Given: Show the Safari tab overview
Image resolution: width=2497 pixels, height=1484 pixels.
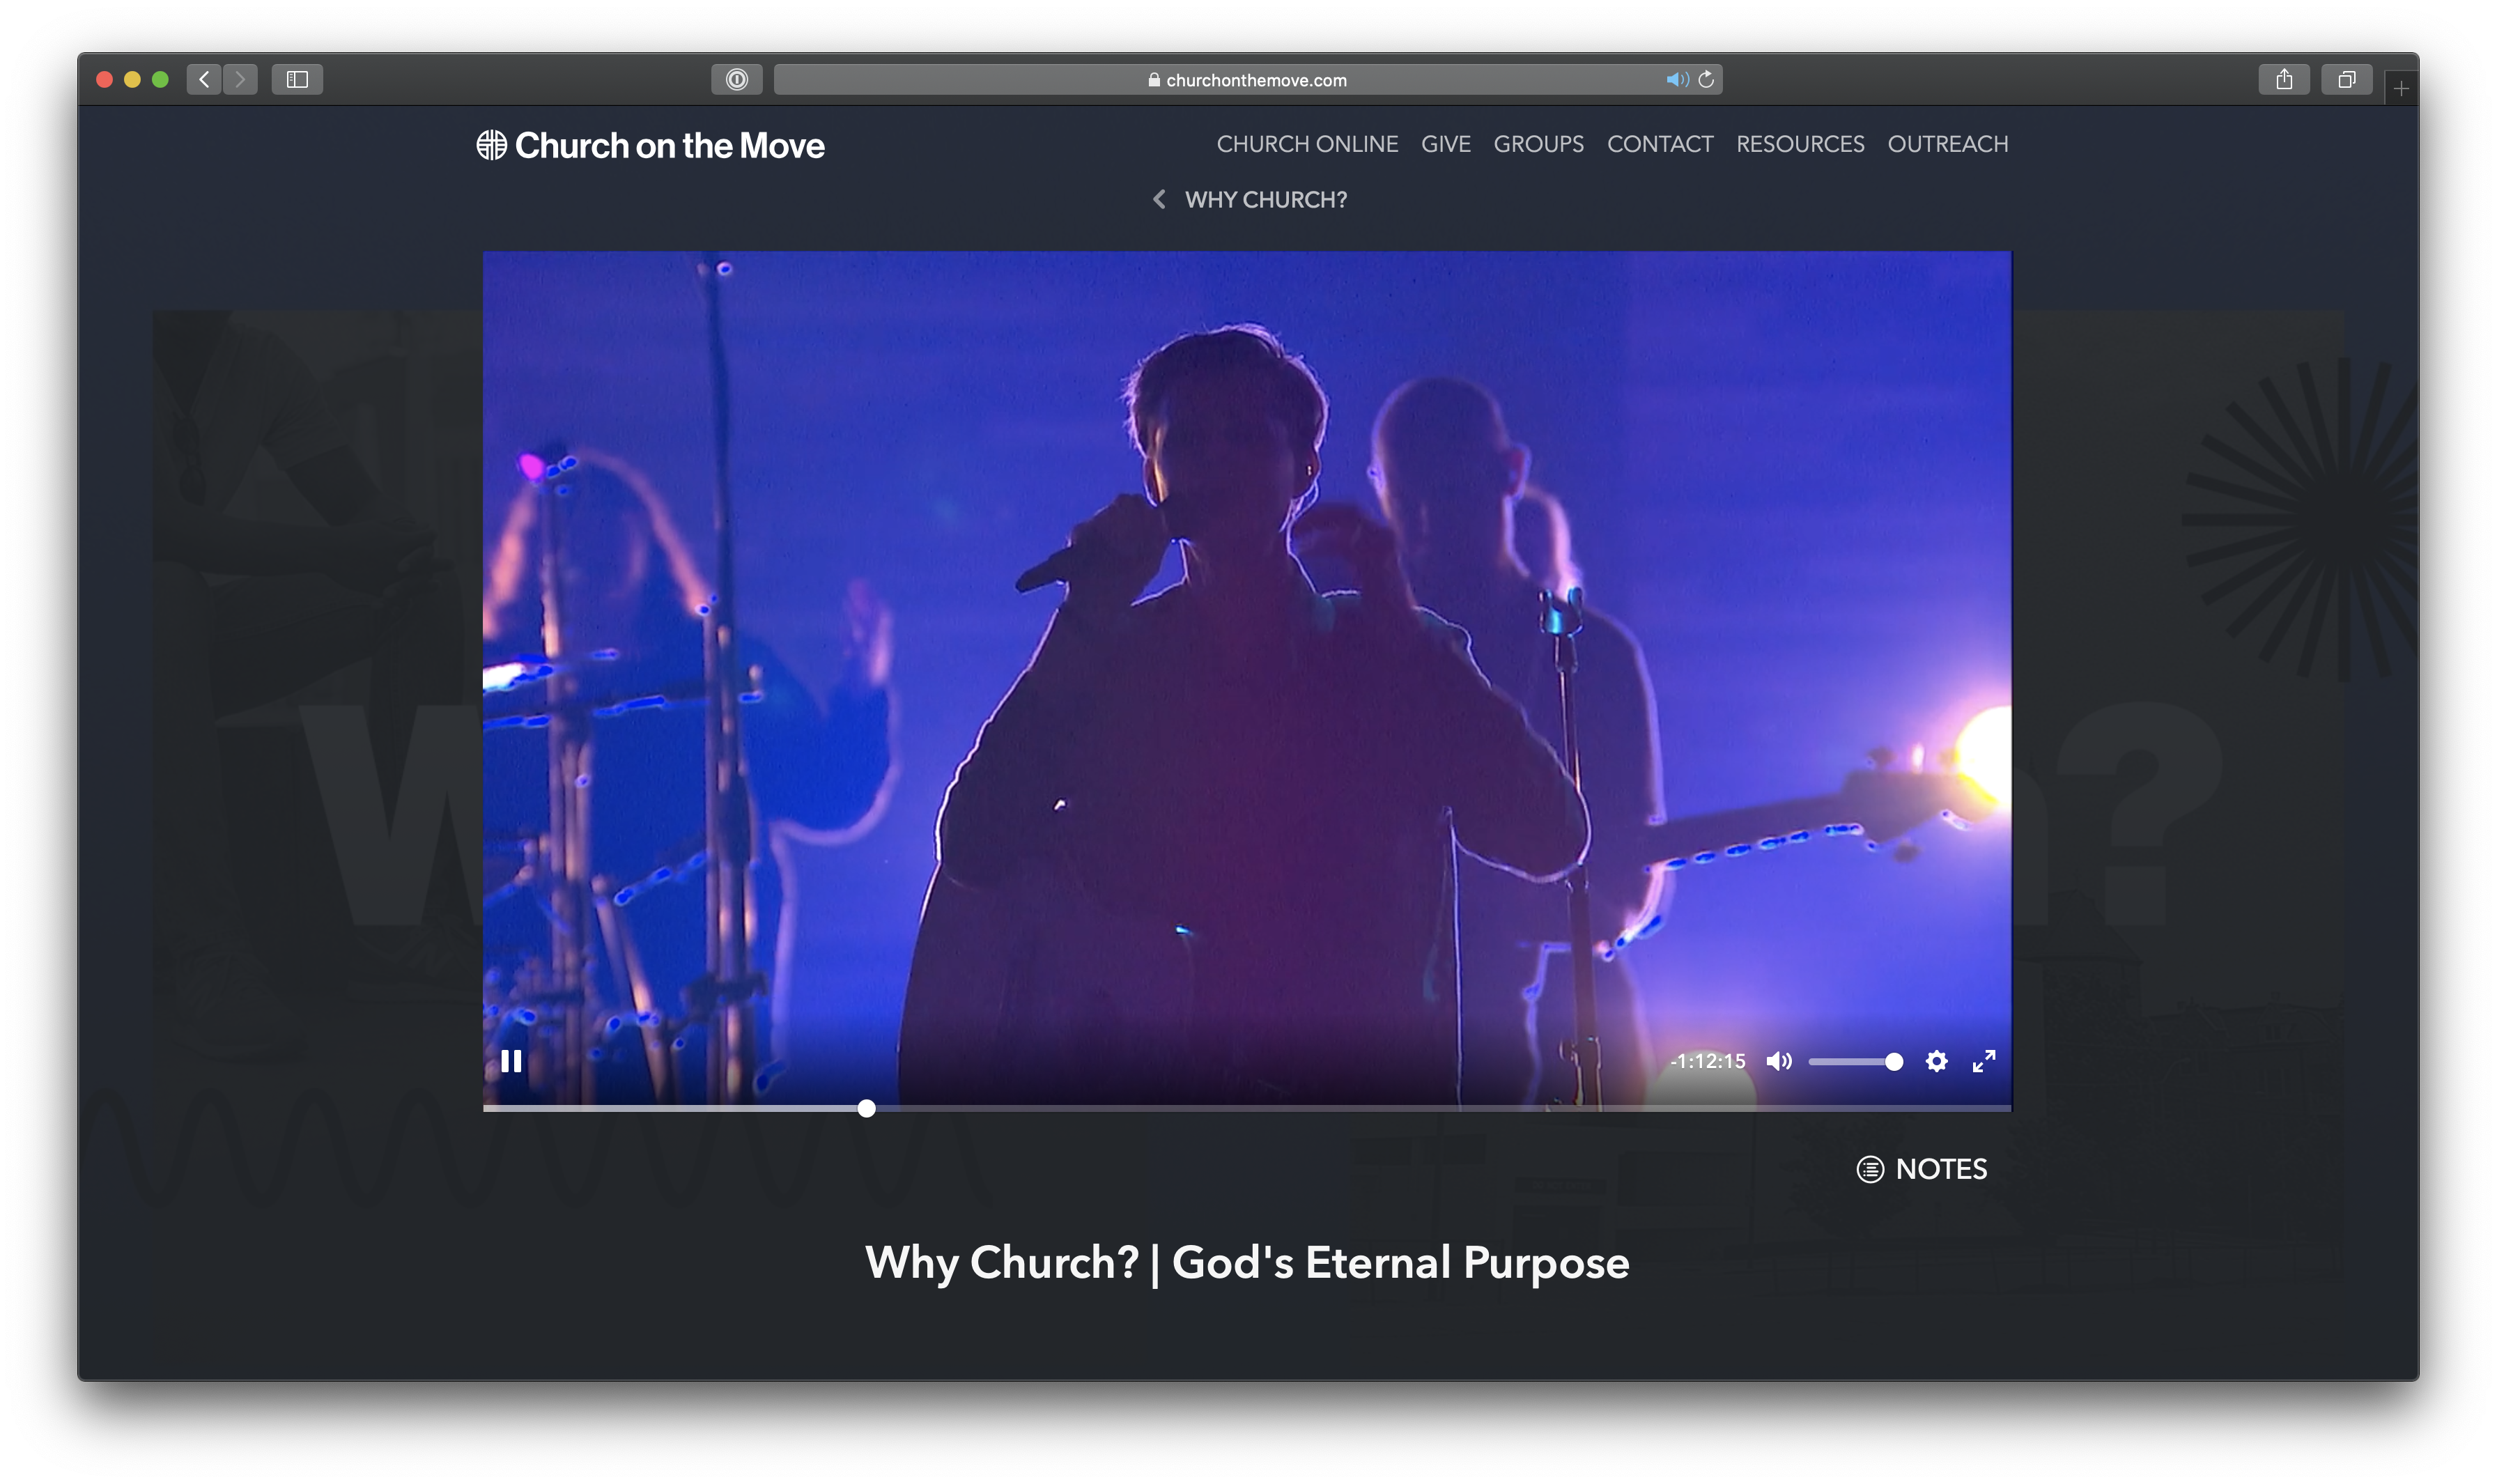Looking at the screenshot, I should 2346,79.
